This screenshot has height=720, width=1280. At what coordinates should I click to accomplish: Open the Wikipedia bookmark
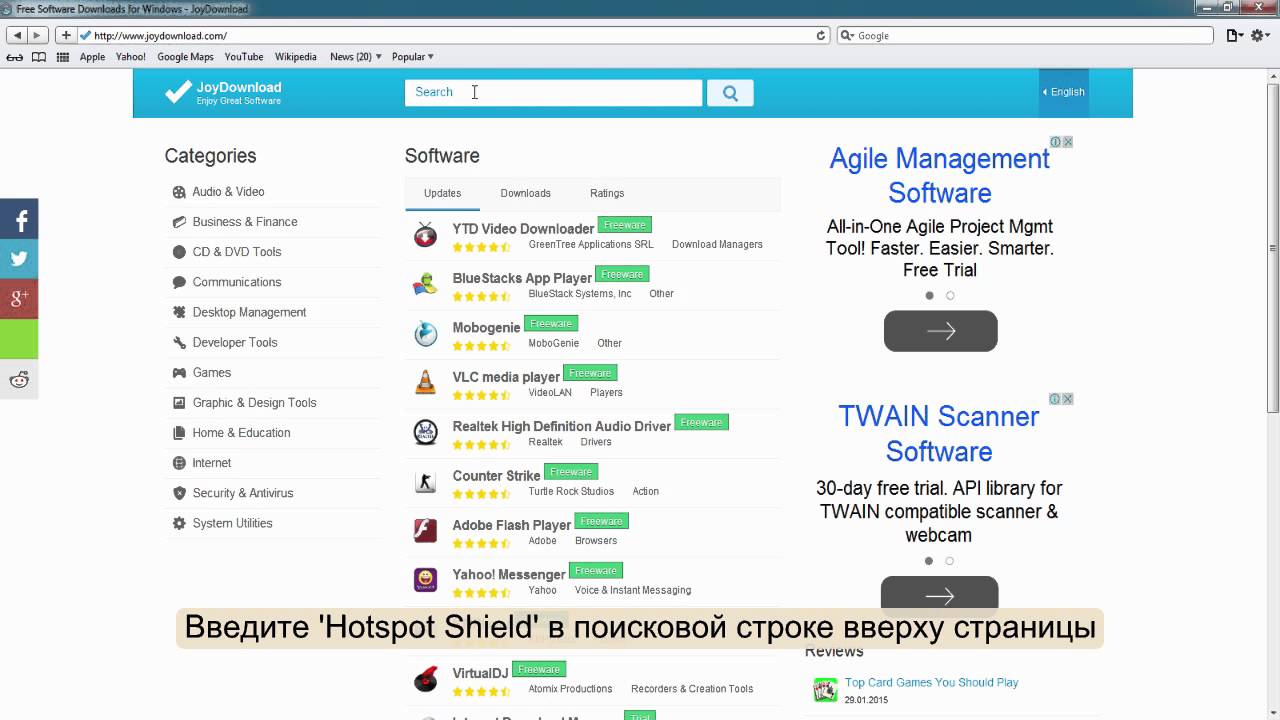click(296, 57)
